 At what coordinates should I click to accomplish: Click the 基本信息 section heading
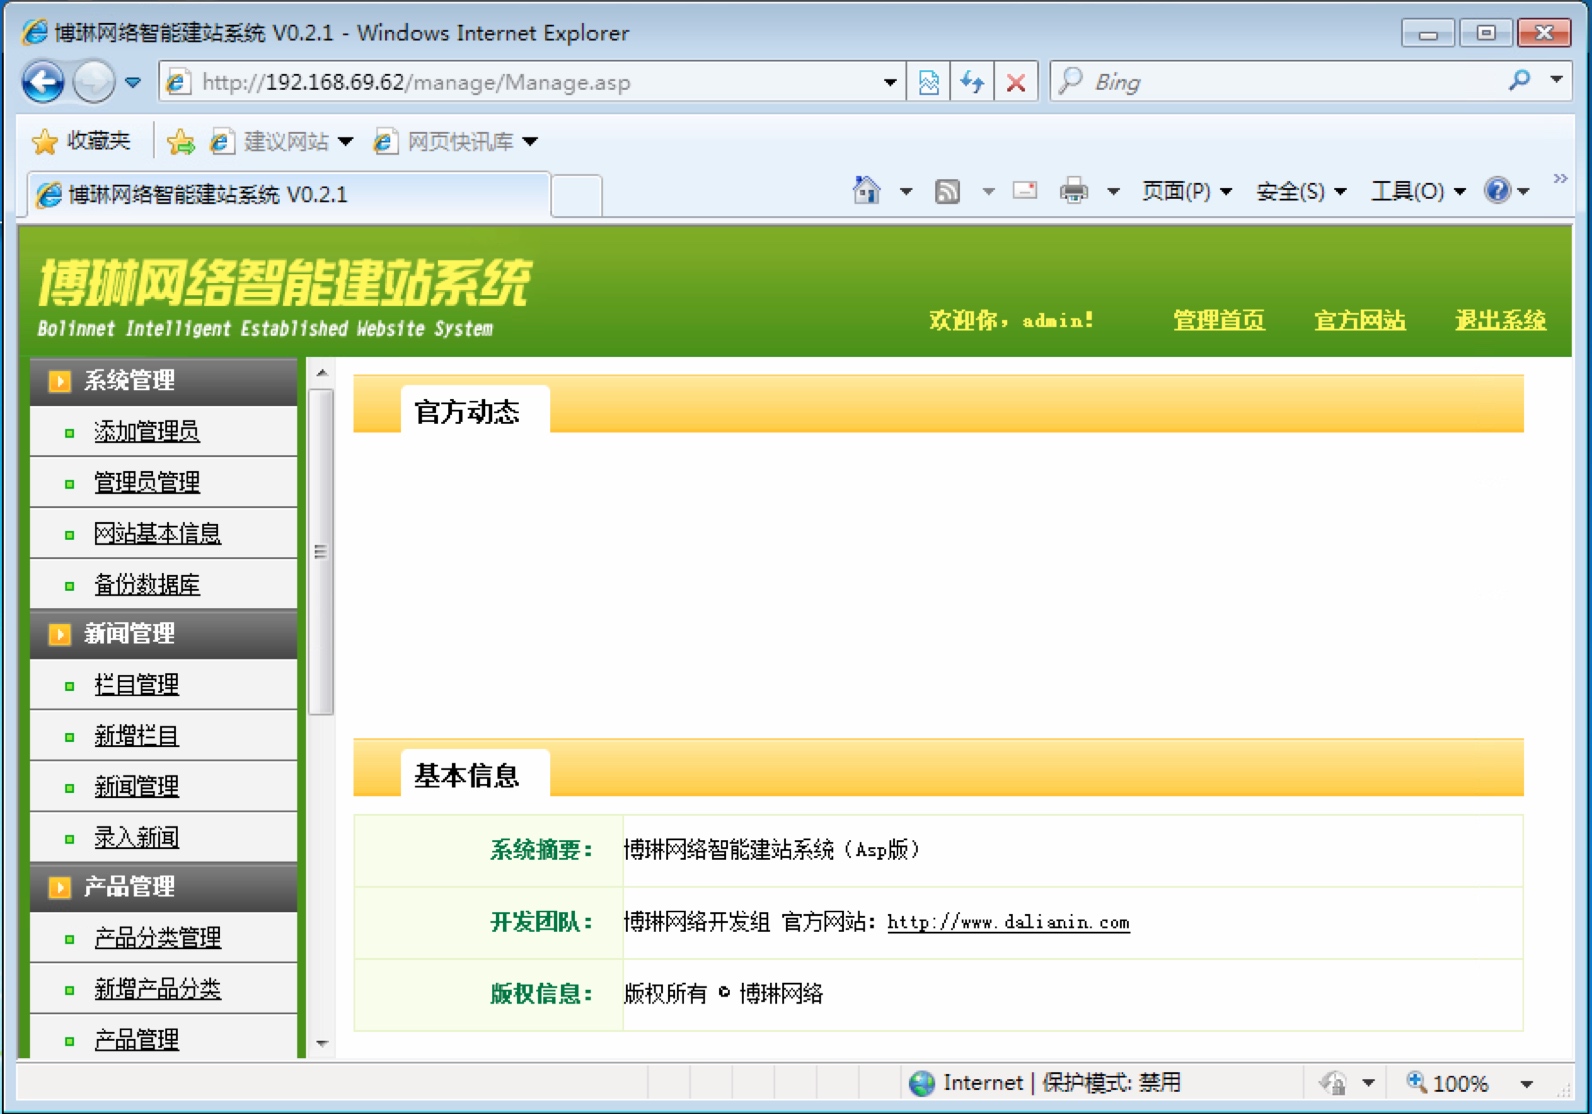[467, 775]
